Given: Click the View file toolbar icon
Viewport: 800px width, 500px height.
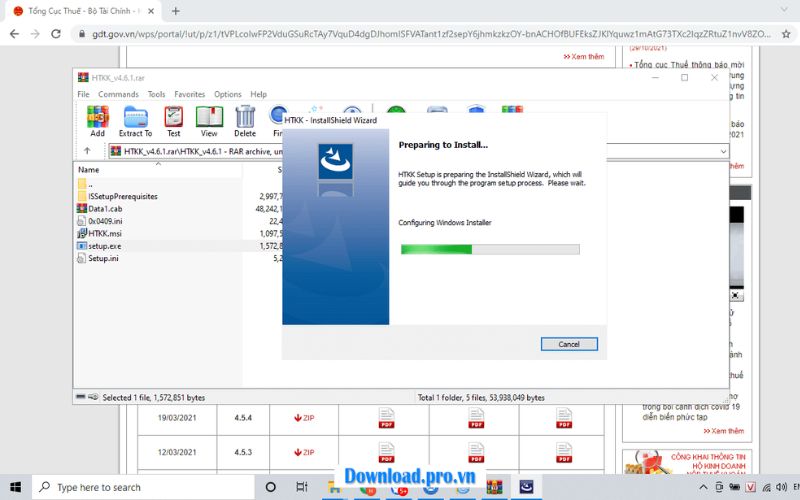Looking at the screenshot, I should [209, 120].
